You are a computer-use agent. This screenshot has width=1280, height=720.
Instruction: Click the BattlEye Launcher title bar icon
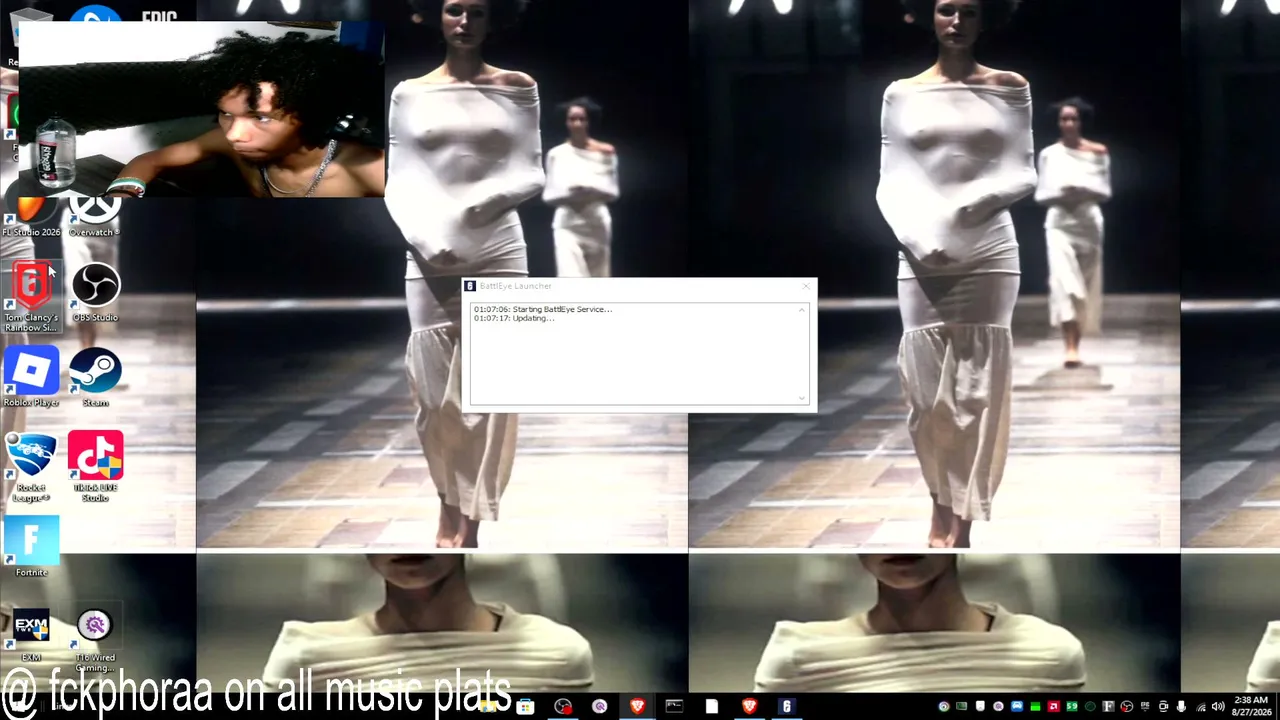[470, 286]
